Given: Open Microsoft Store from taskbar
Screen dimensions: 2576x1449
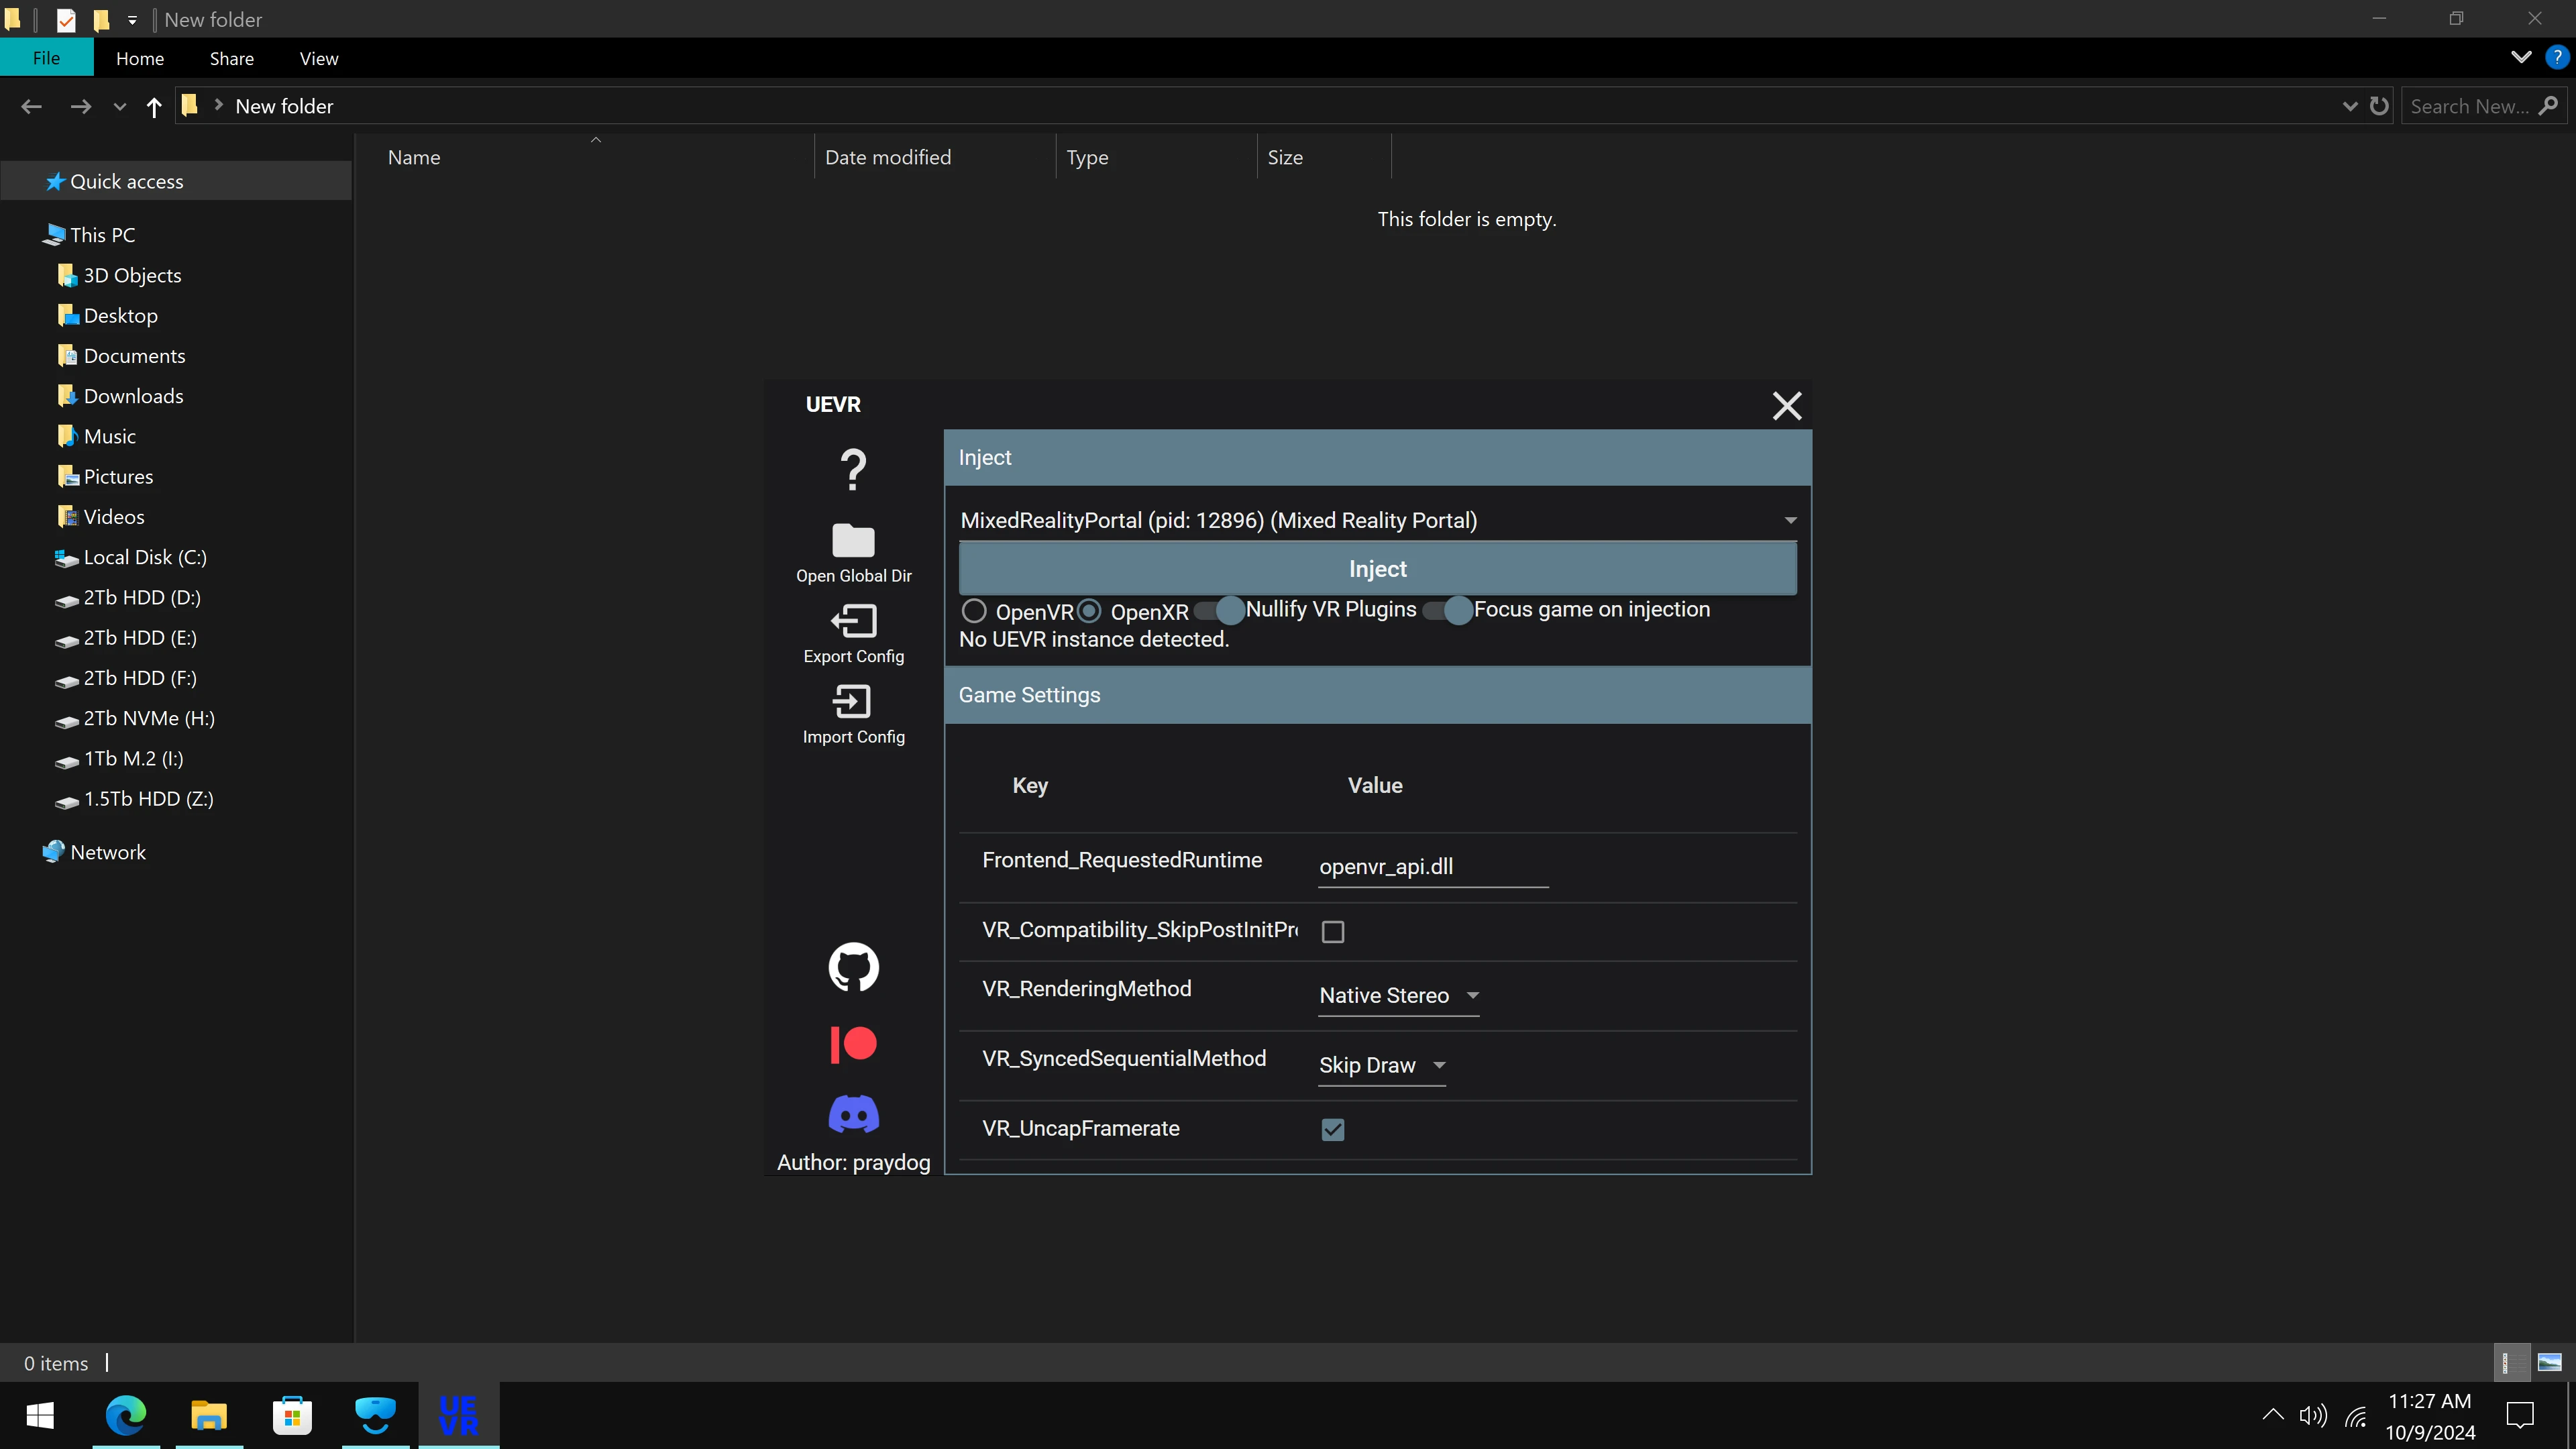Looking at the screenshot, I should click(x=292, y=1415).
